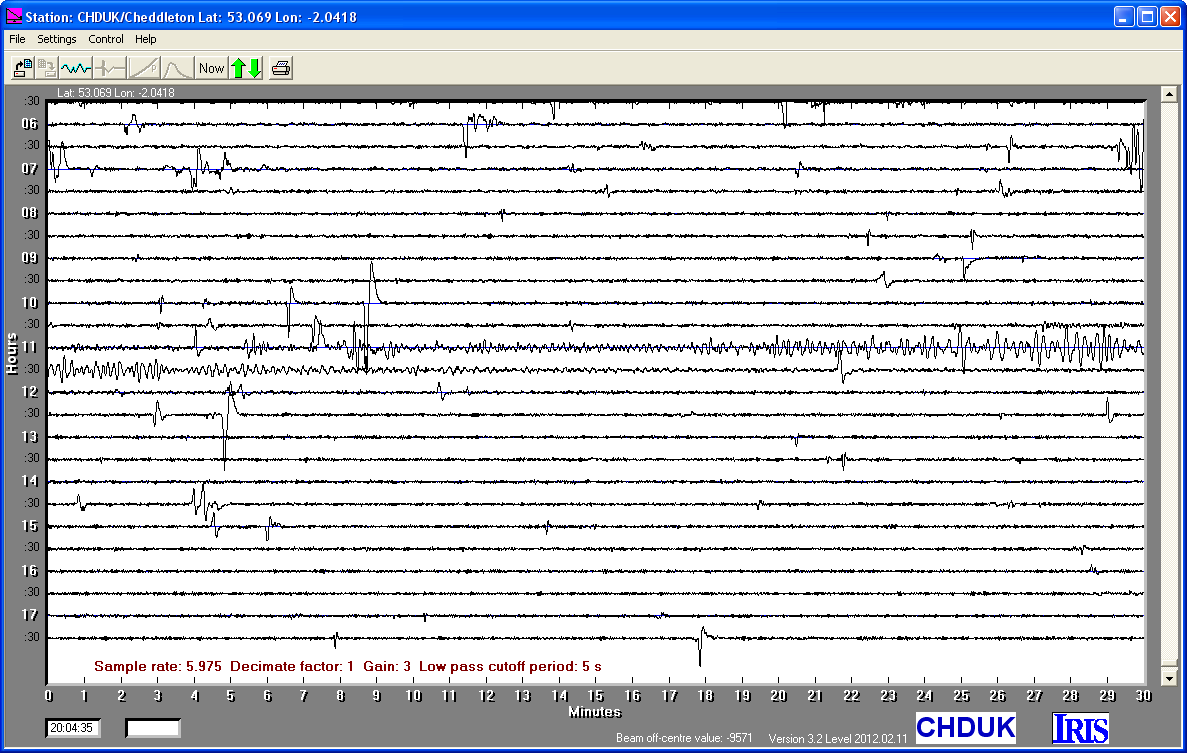Open the Help menu
Viewport: 1187px width, 753px height.
pyautogui.click(x=146, y=39)
